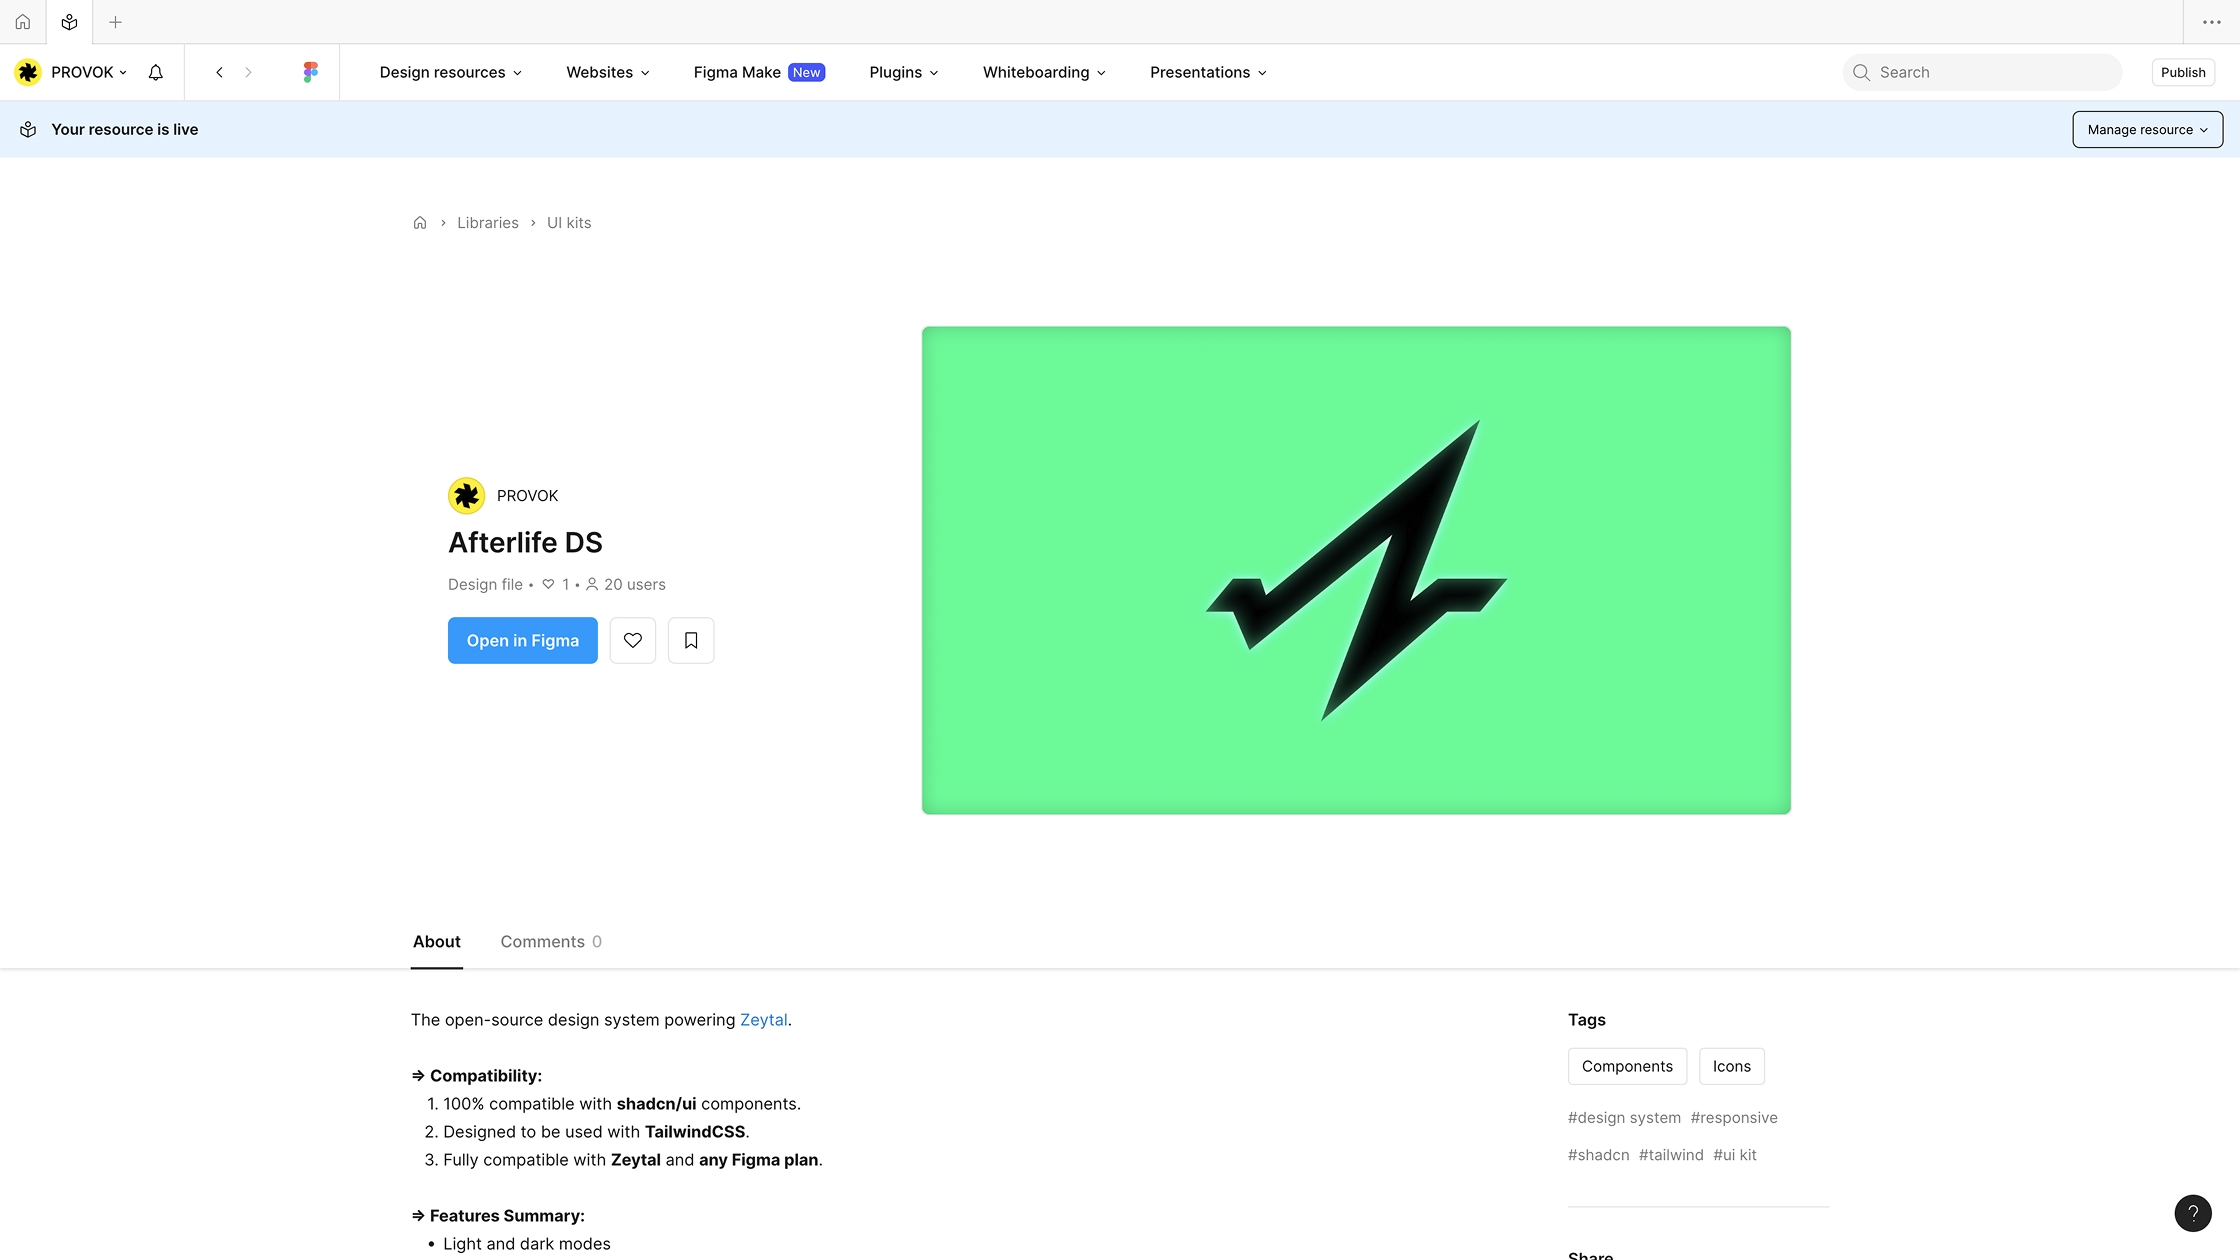Select the Community tab icon
The height and width of the screenshot is (1260, 2240).
click(69, 21)
